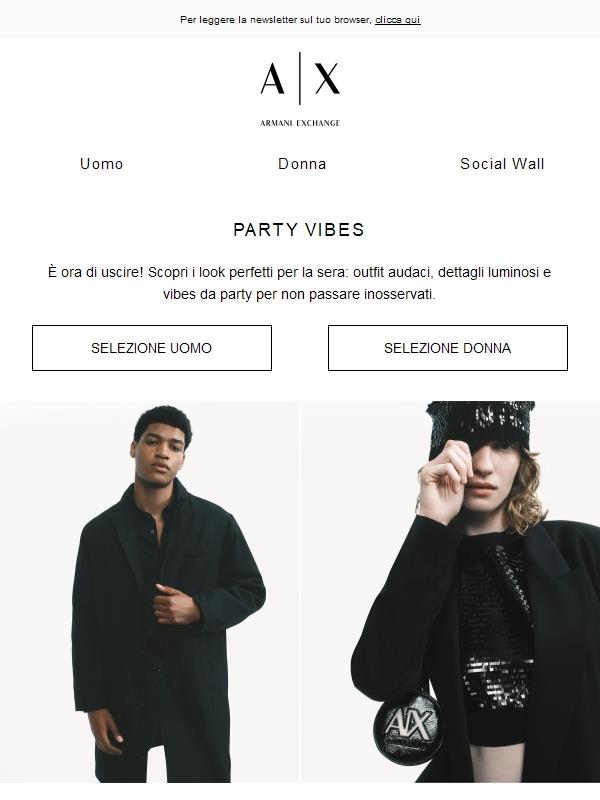
Task: Click the "Per leggere la newsletter" banner text
Action: (275, 20)
